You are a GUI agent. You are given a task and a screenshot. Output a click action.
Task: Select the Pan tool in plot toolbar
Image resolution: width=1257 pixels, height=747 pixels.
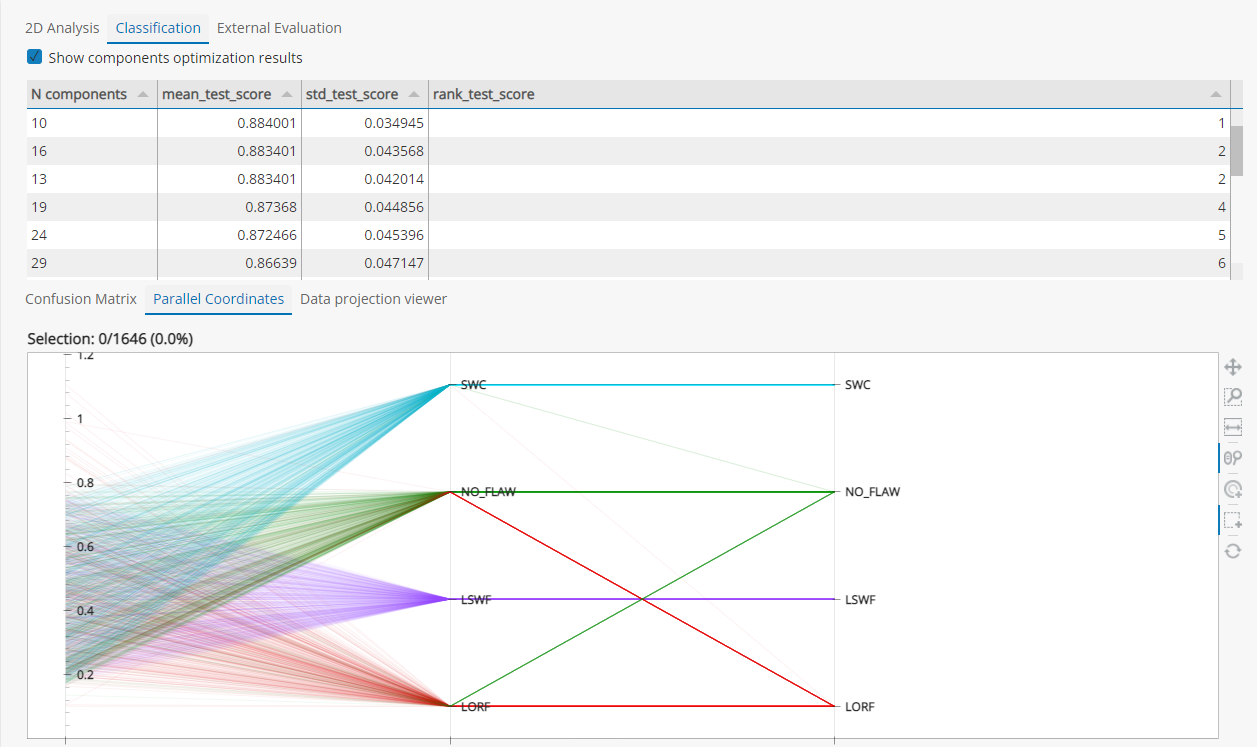(1233, 368)
